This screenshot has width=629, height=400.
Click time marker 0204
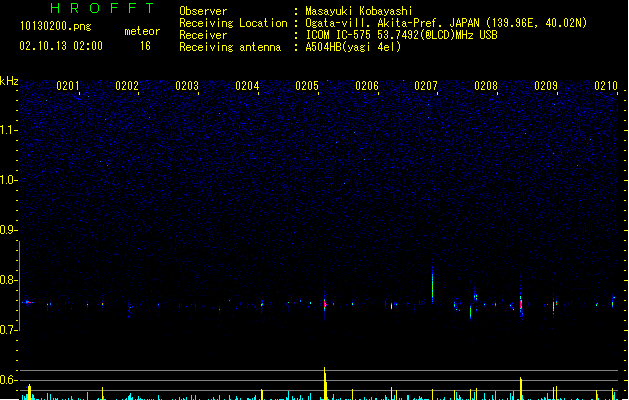pyautogui.click(x=247, y=86)
